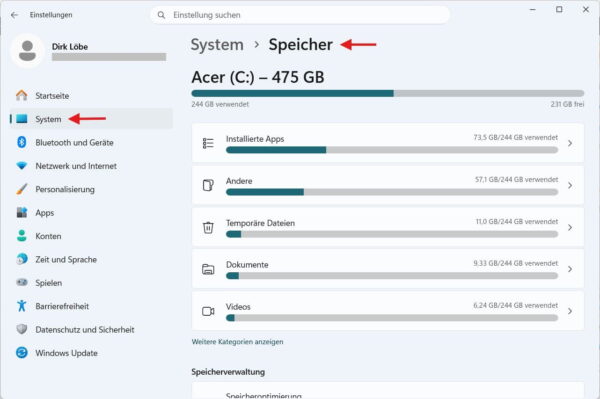Click the Acer (C:) storage usage bar
This screenshot has height=399, width=600.
(x=388, y=93)
